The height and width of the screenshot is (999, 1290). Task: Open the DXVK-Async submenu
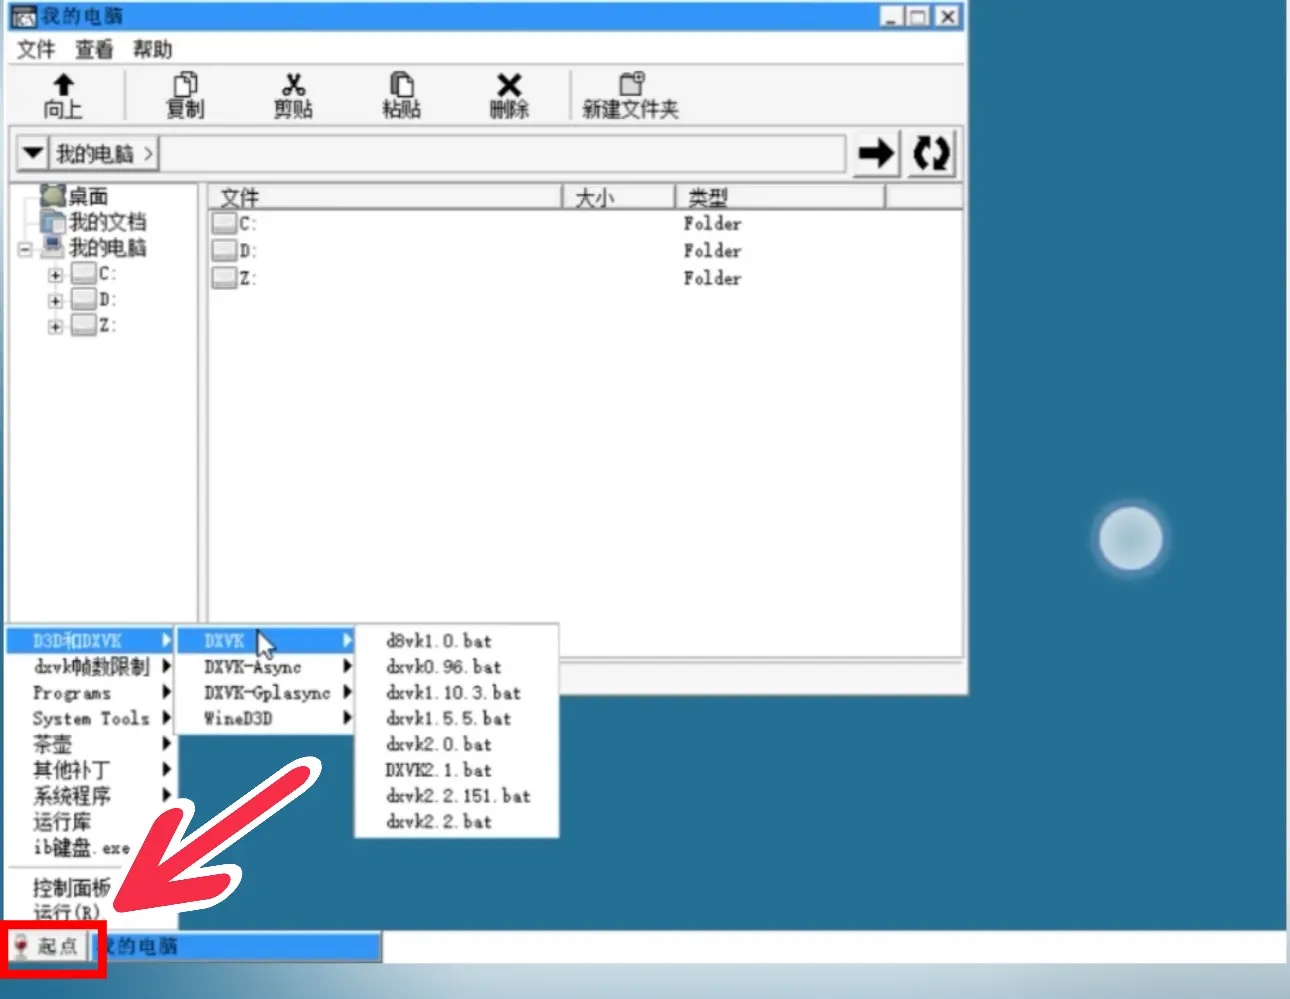[266, 666]
